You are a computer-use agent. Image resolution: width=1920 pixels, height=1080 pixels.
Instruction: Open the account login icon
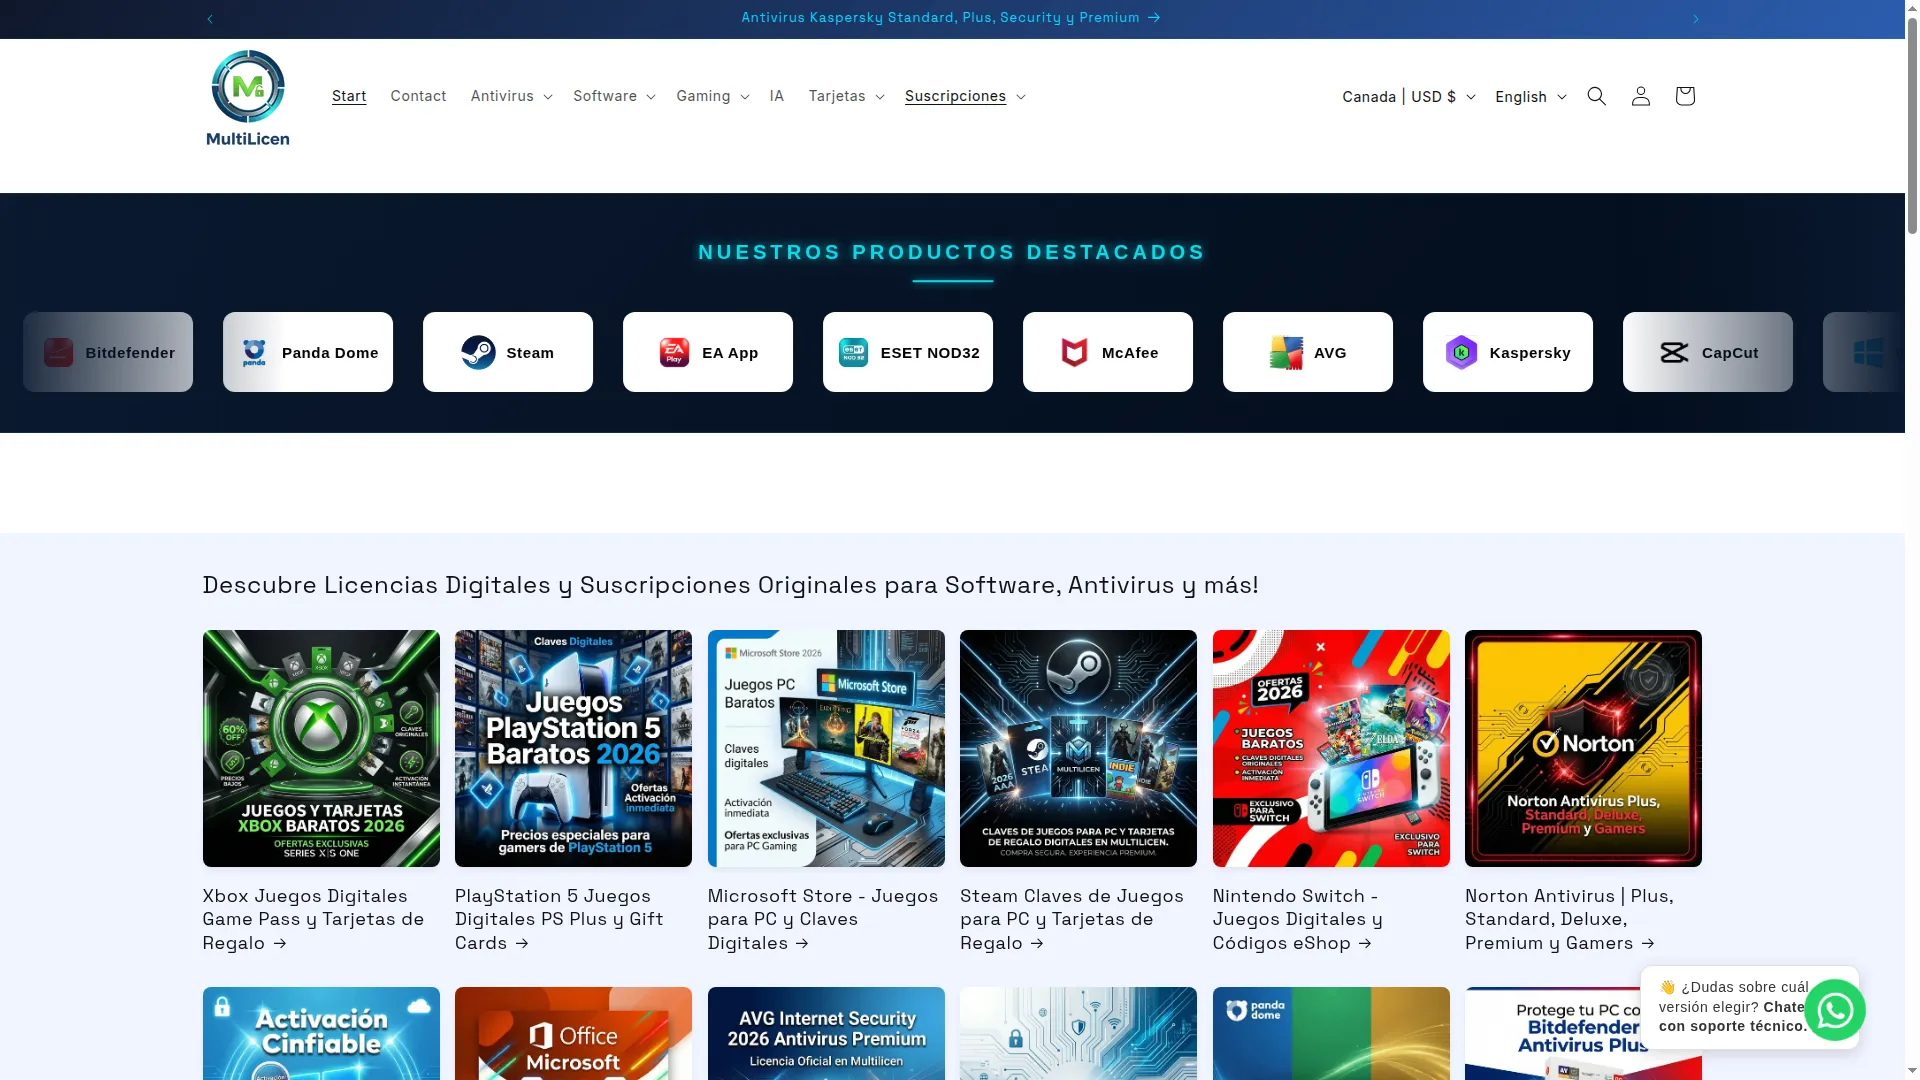coord(1640,96)
